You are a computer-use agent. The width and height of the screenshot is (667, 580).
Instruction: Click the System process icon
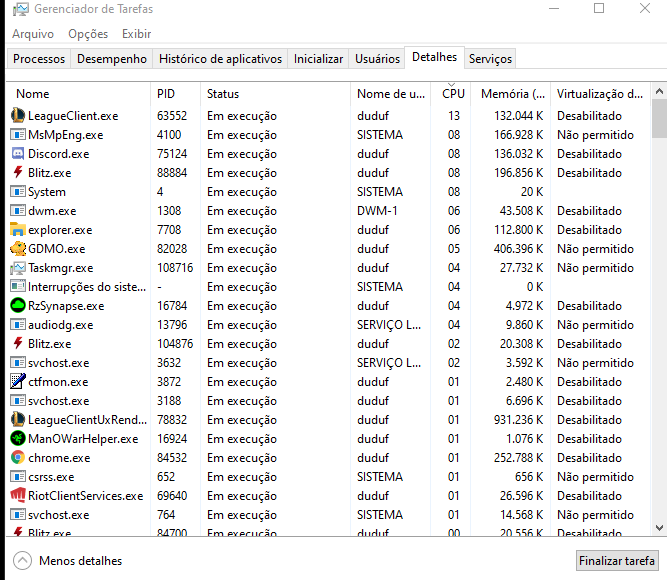17,192
